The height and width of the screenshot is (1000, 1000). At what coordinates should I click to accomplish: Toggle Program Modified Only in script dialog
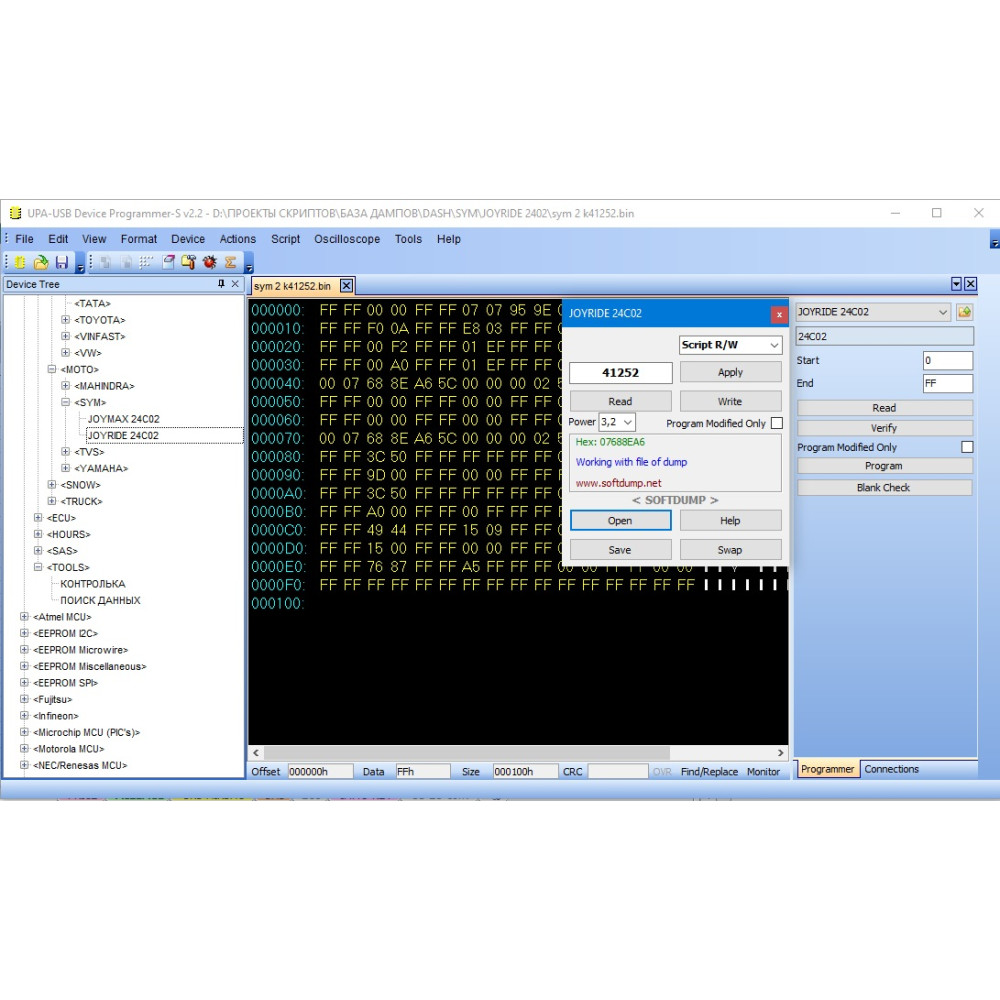pos(777,423)
